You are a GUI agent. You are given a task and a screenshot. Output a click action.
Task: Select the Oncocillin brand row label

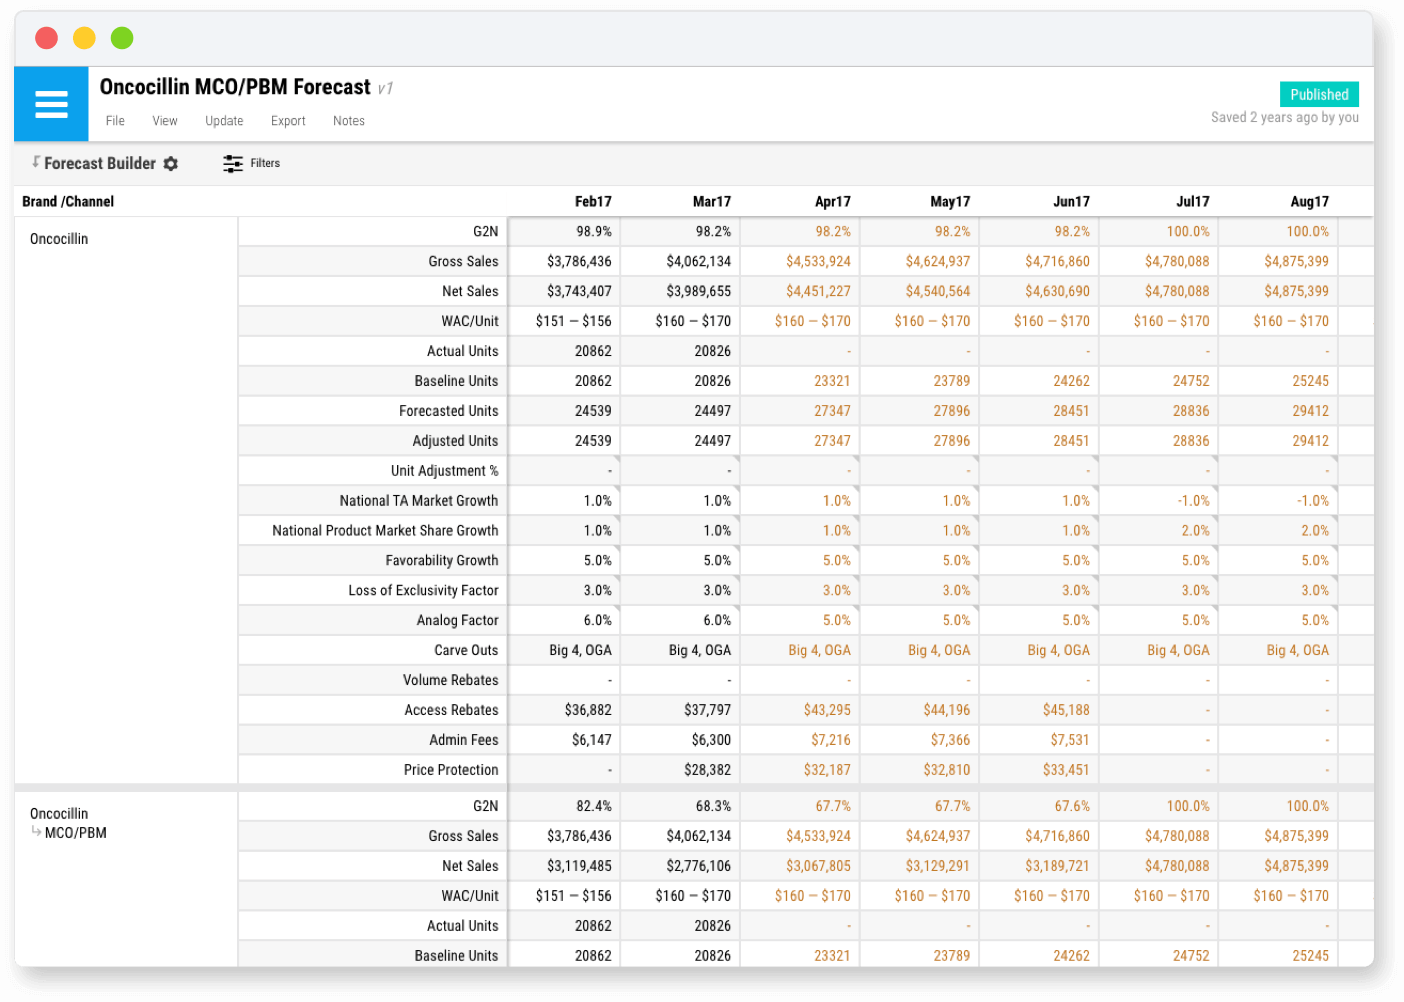click(x=59, y=239)
